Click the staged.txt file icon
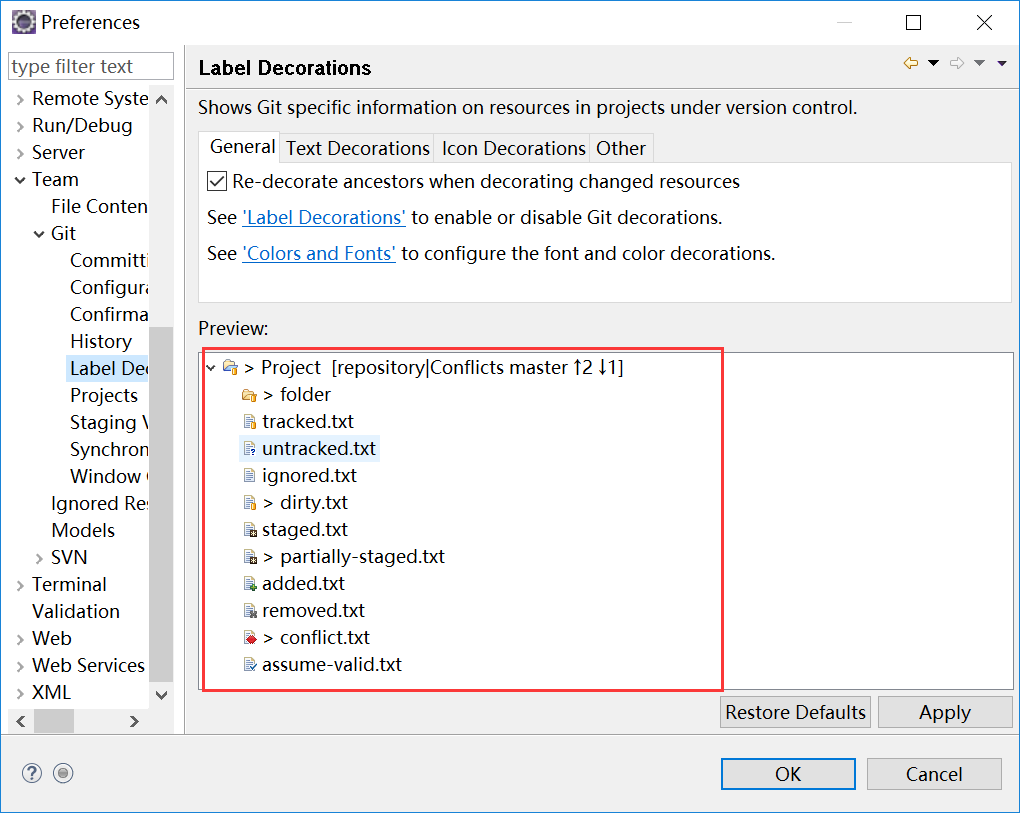 coord(250,529)
